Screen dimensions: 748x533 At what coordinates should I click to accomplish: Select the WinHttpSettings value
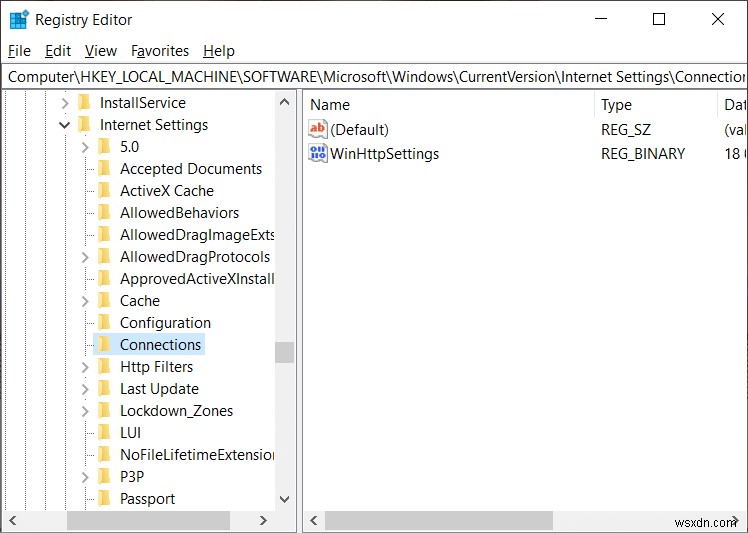[x=384, y=154]
